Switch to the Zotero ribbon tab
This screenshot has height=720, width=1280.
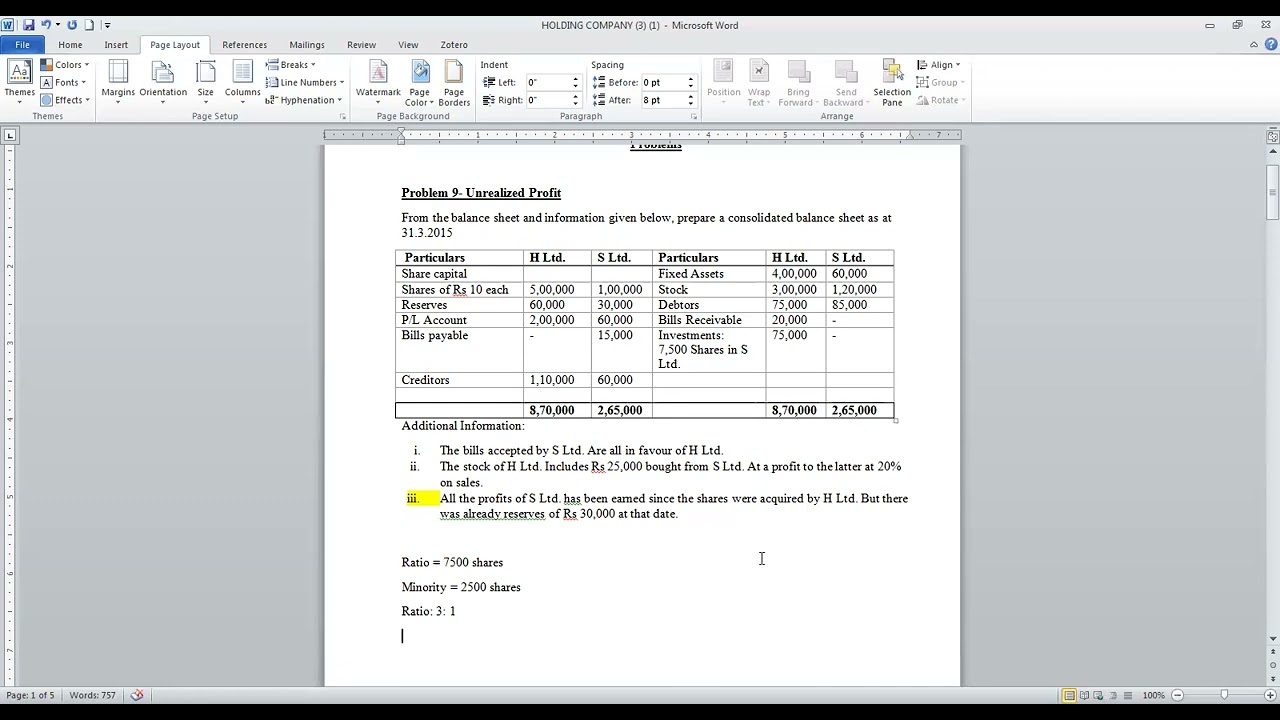(454, 45)
